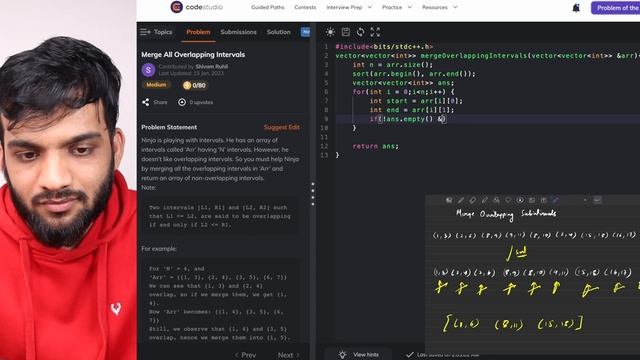Viewport: 640px width, 360px height.
Task: Click the 'Problem Statement' heading
Action: (x=169, y=127)
